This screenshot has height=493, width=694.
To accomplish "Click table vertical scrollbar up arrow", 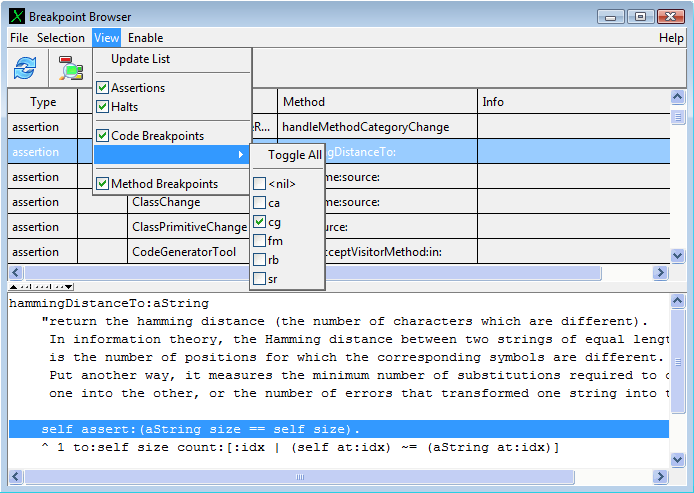I will pos(678,96).
